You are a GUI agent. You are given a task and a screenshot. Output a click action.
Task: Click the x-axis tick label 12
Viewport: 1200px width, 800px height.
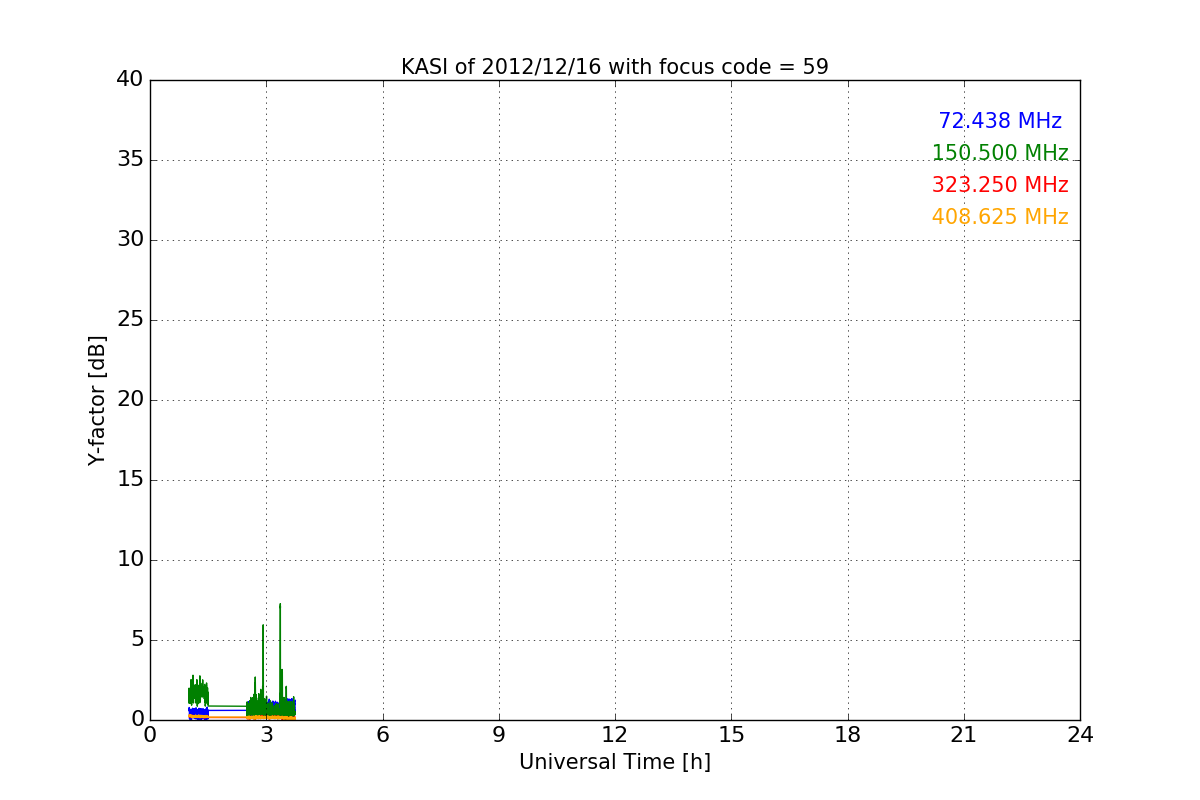[615, 735]
